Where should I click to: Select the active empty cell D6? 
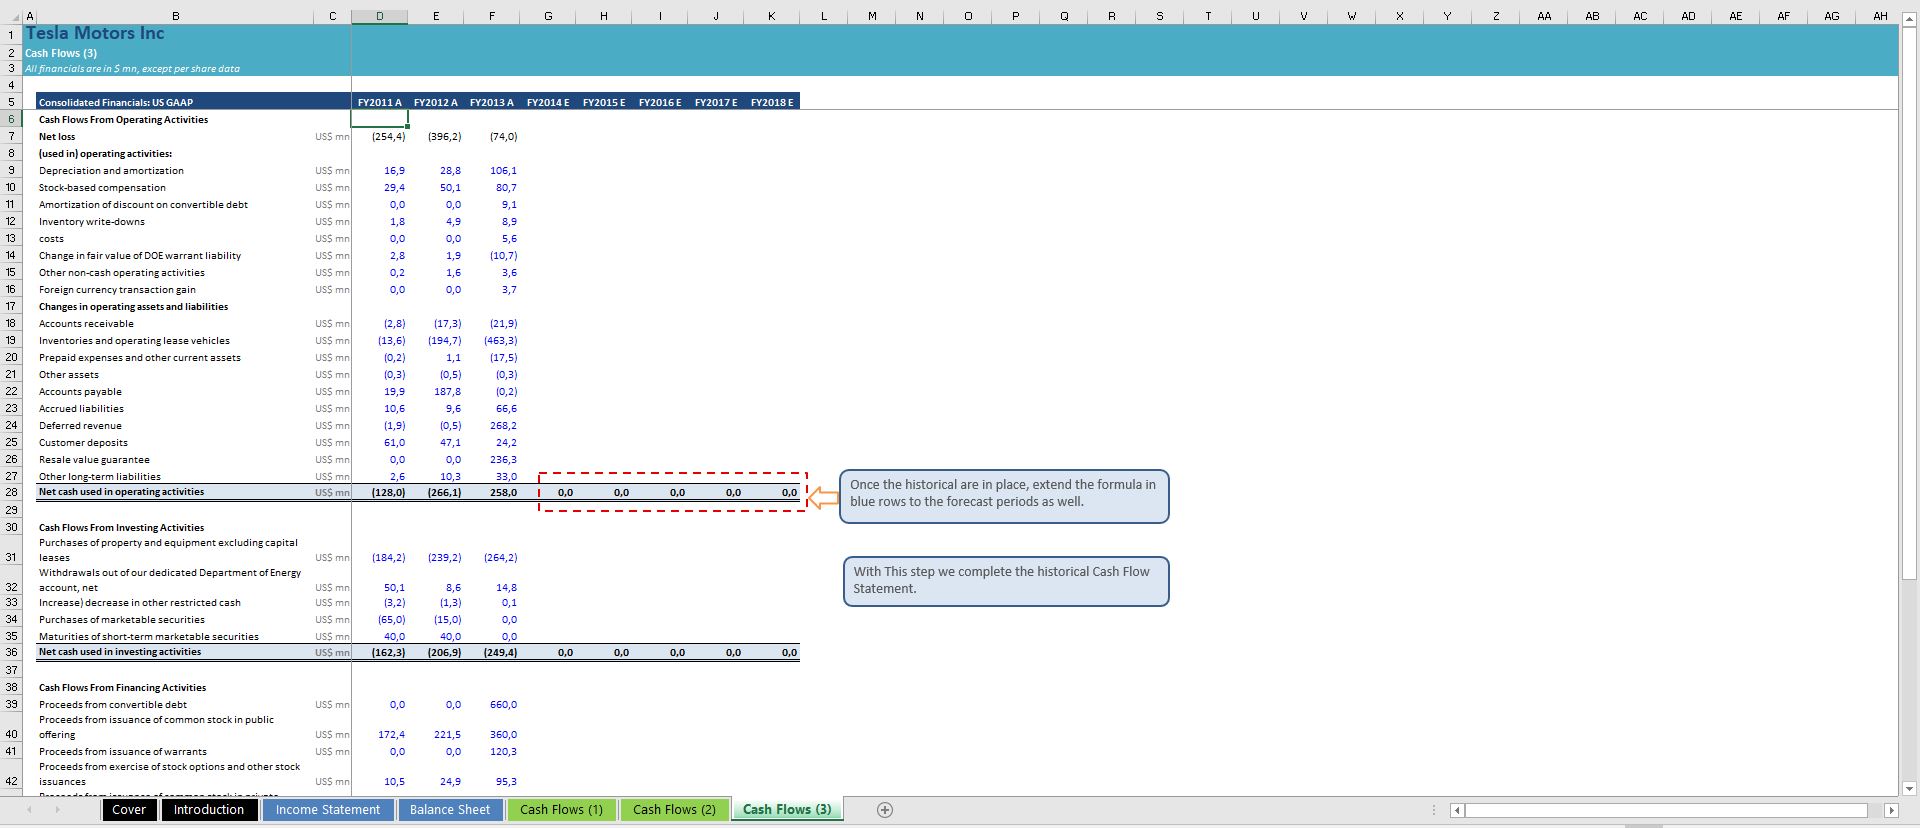point(380,119)
